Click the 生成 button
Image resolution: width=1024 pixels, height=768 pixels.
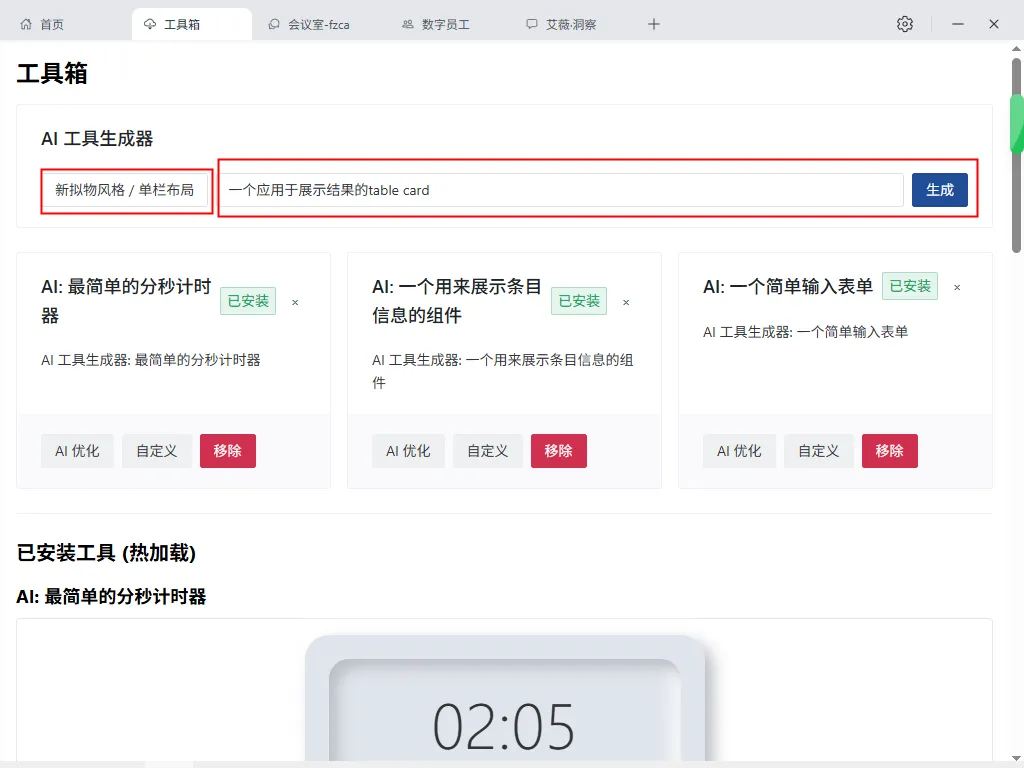coord(939,190)
